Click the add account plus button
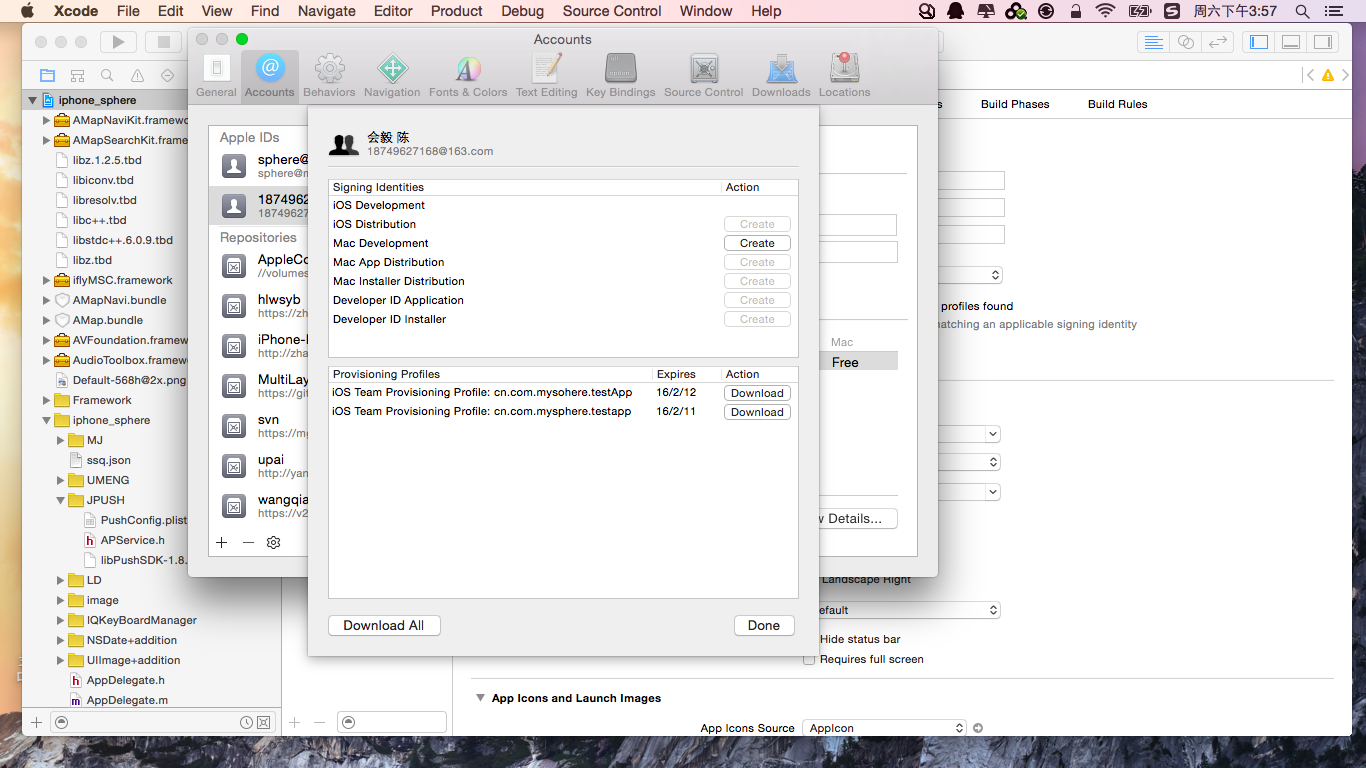The width and height of the screenshot is (1366, 768). [x=222, y=542]
